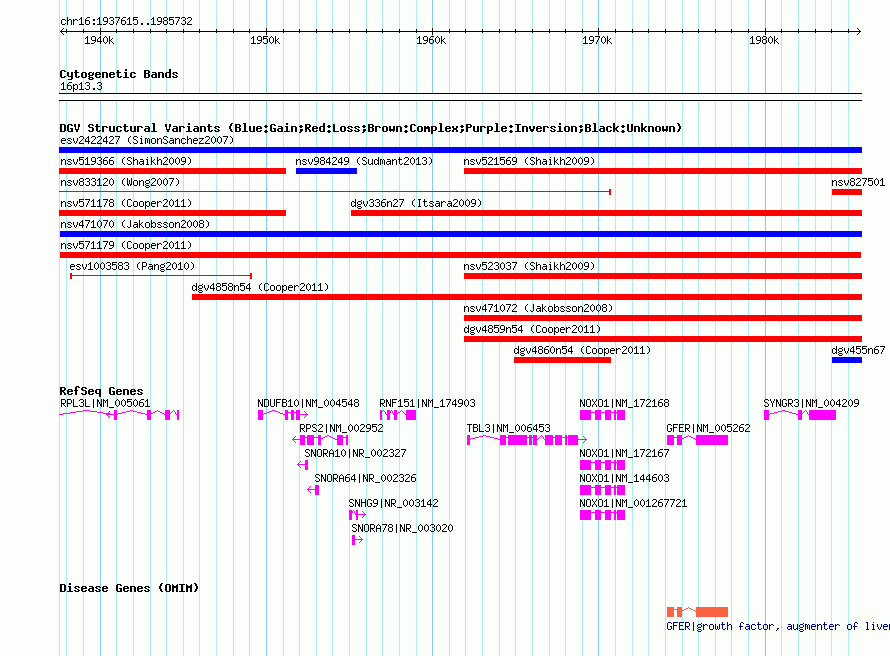This screenshot has height=656, width=890.
Task: Select the NDUFB10 gene model glyph
Action: [283, 415]
